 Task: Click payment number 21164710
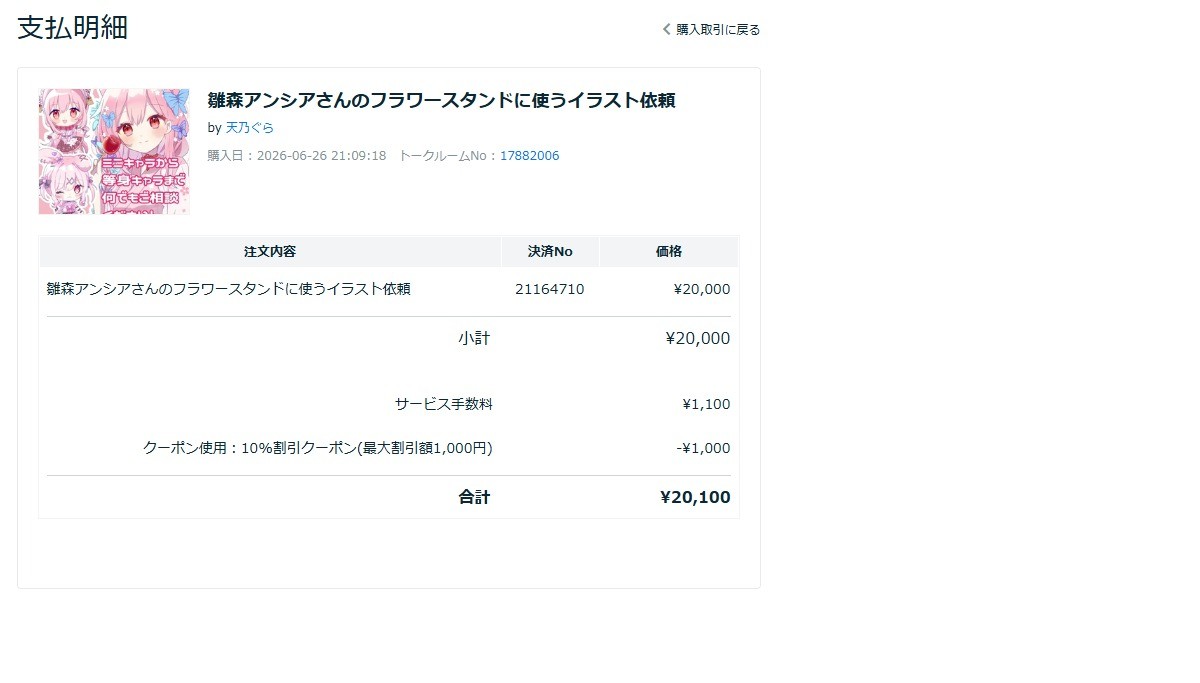pos(550,289)
